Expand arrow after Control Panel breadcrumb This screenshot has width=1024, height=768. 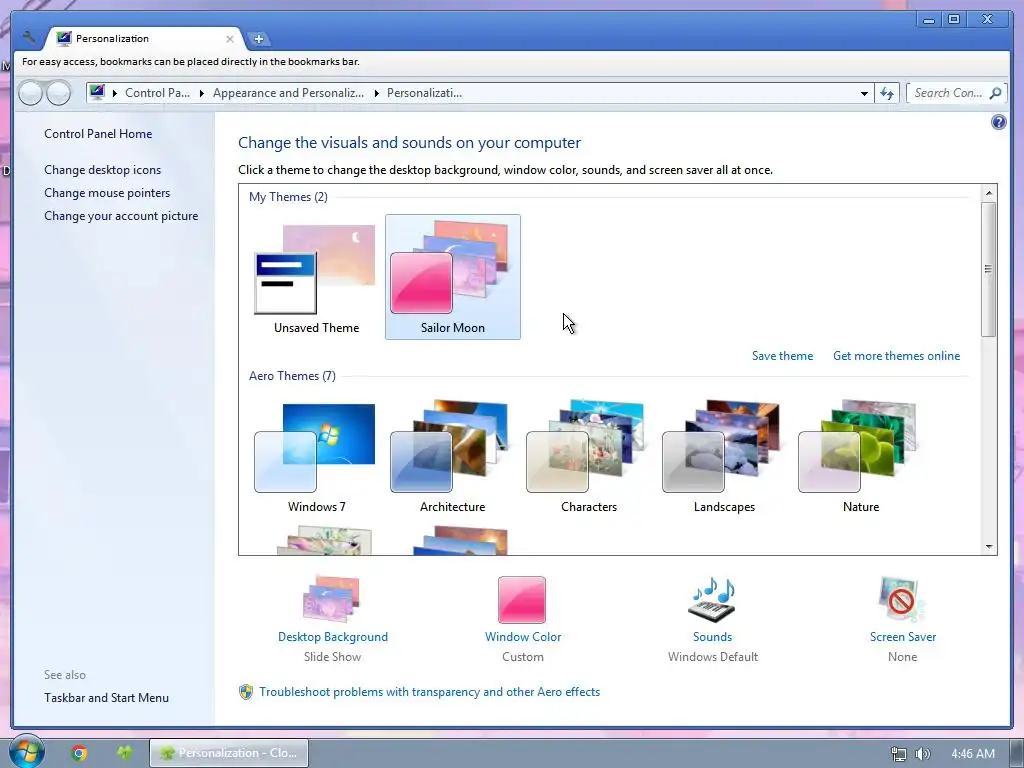[x=201, y=93]
